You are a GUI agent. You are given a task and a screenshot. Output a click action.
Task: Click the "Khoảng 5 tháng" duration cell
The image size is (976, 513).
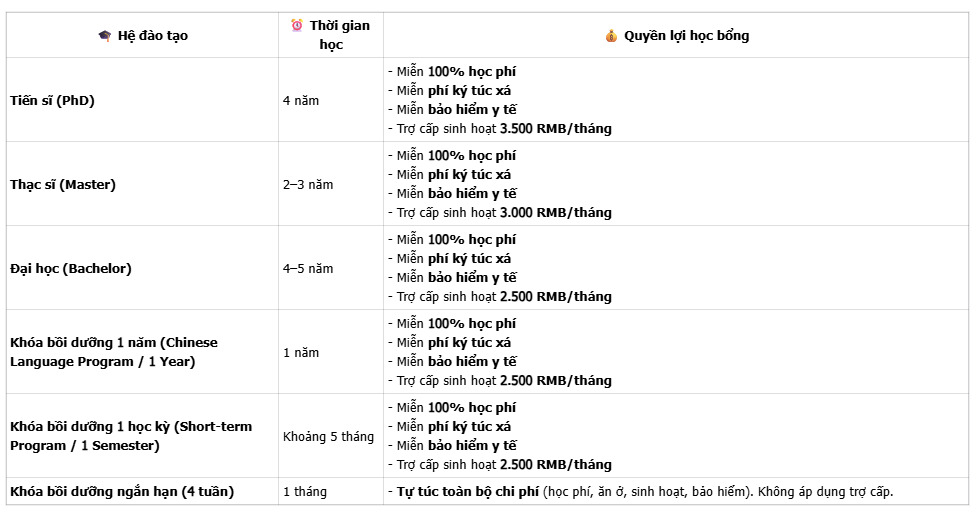[328, 436]
